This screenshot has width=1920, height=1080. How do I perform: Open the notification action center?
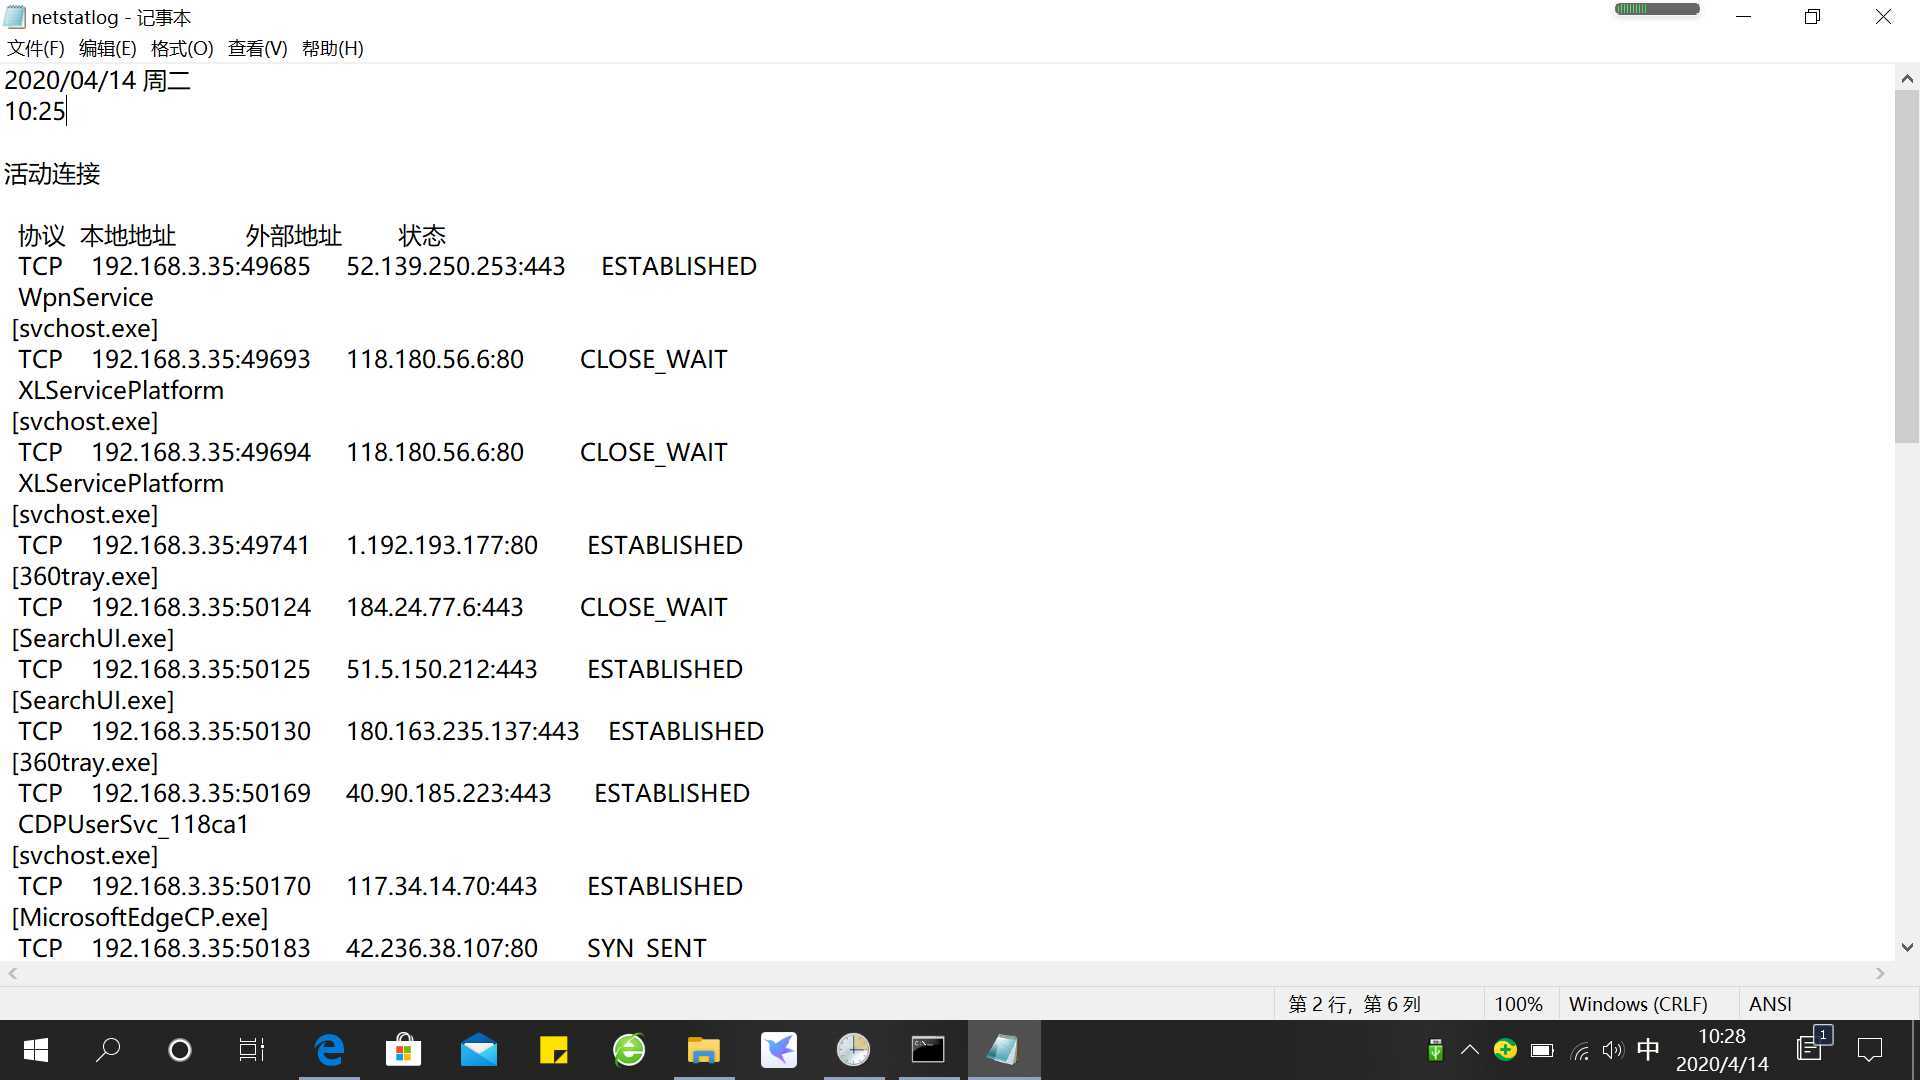[1869, 1050]
